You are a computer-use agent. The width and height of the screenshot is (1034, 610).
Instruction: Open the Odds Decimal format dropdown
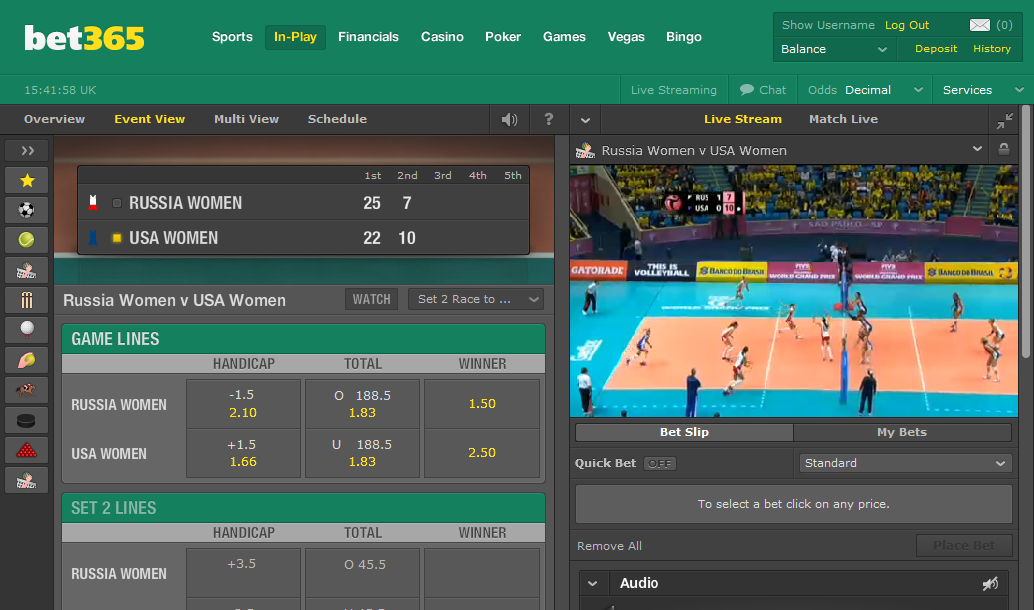(865, 90)
